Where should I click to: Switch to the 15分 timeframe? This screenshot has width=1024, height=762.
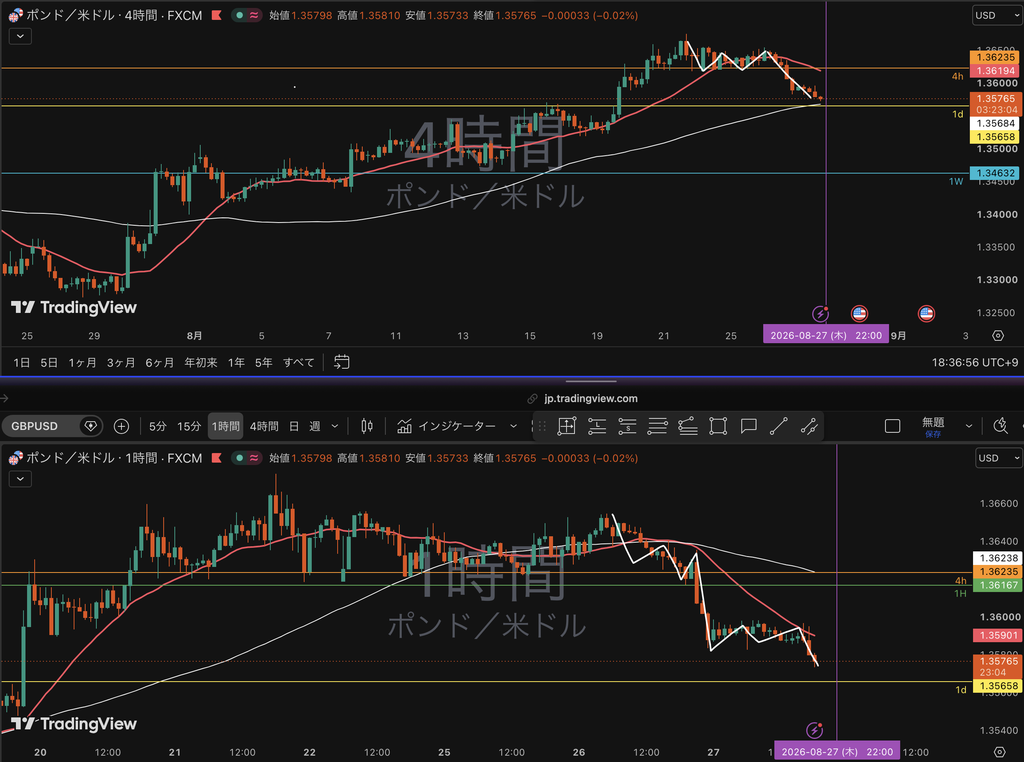[x=189, y=426]
